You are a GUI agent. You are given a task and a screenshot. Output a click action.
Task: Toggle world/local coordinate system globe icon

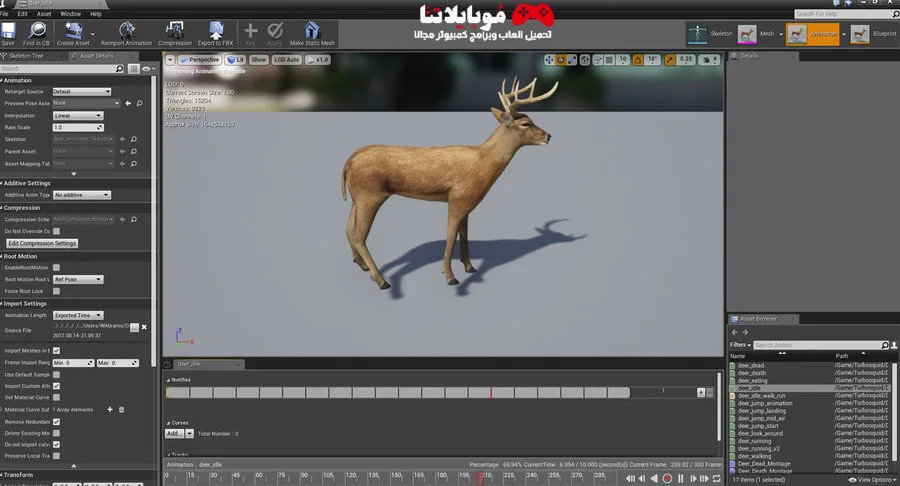[585, 60]
